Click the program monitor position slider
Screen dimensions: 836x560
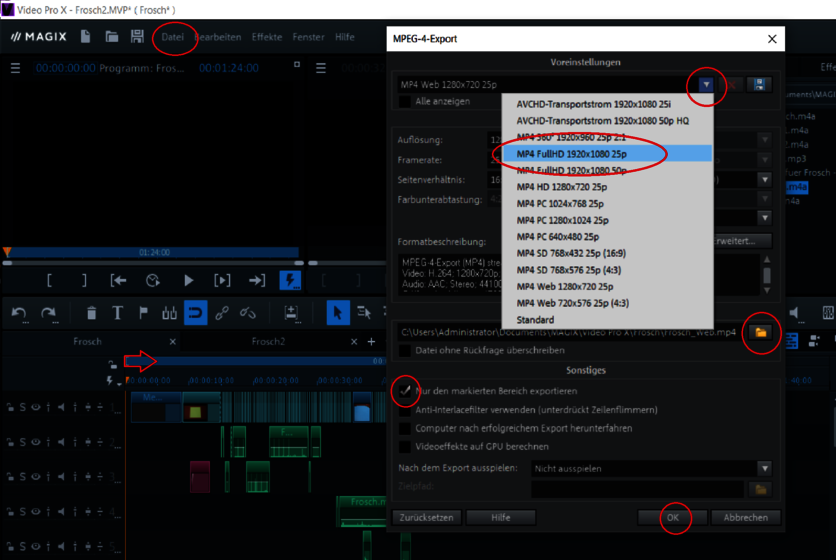(x=153, y=262)
